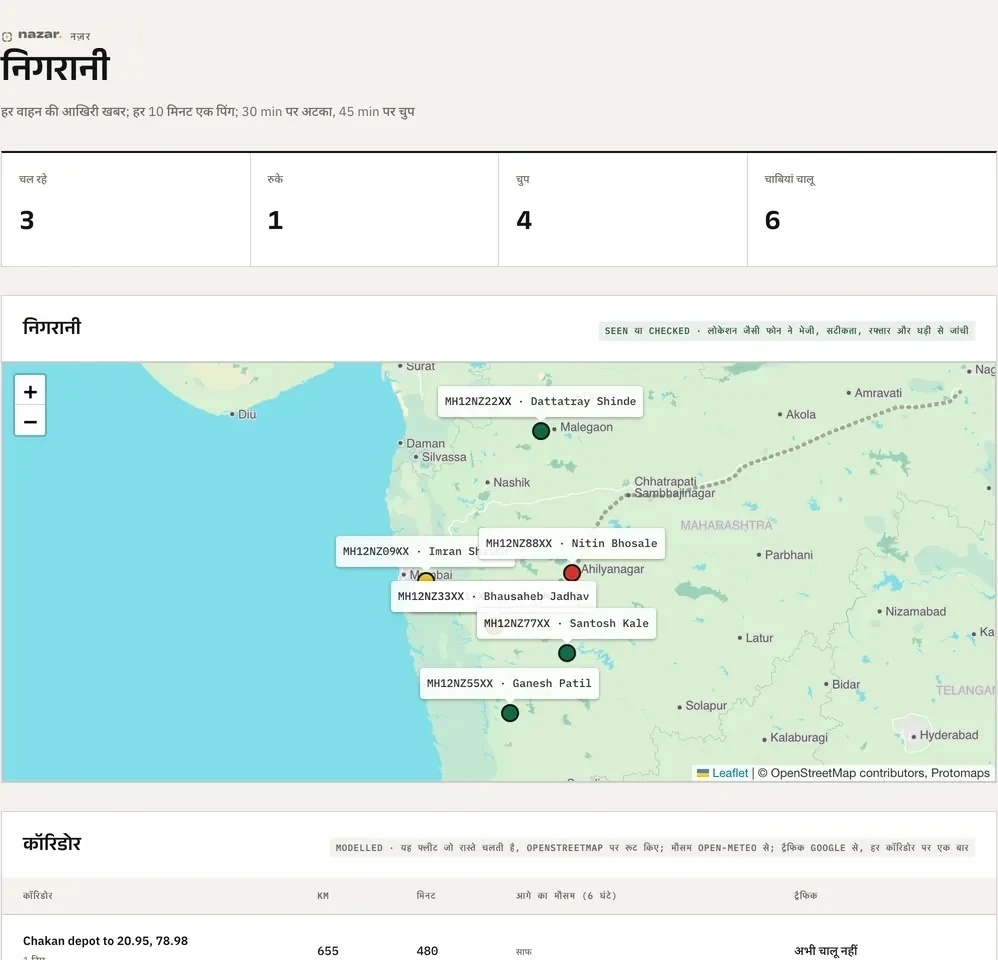Viewport: 998px width, 960px height.
Task: Click the 'आगे का मौसम (6 घंटे)' header
Action: (x=566, y=896)
